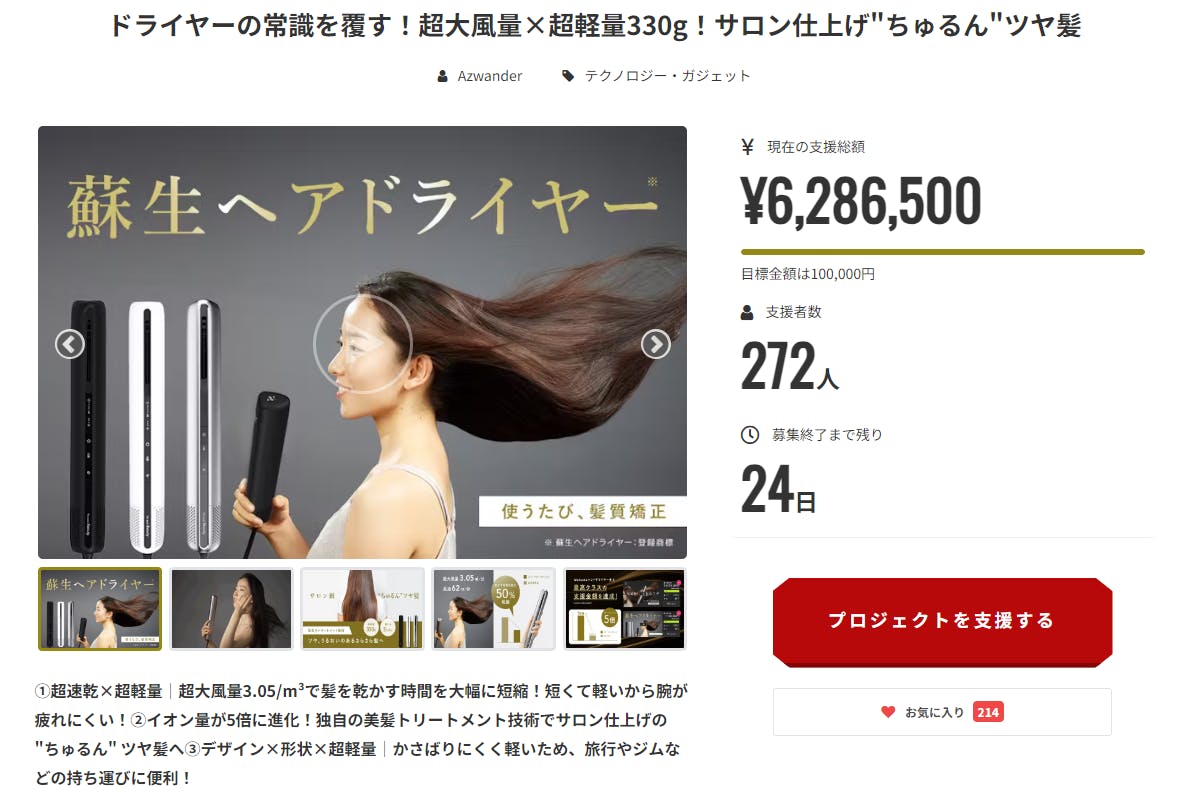Click the プロジェクトを支援する button
1194x809 pixels.
tap(943, 622)
